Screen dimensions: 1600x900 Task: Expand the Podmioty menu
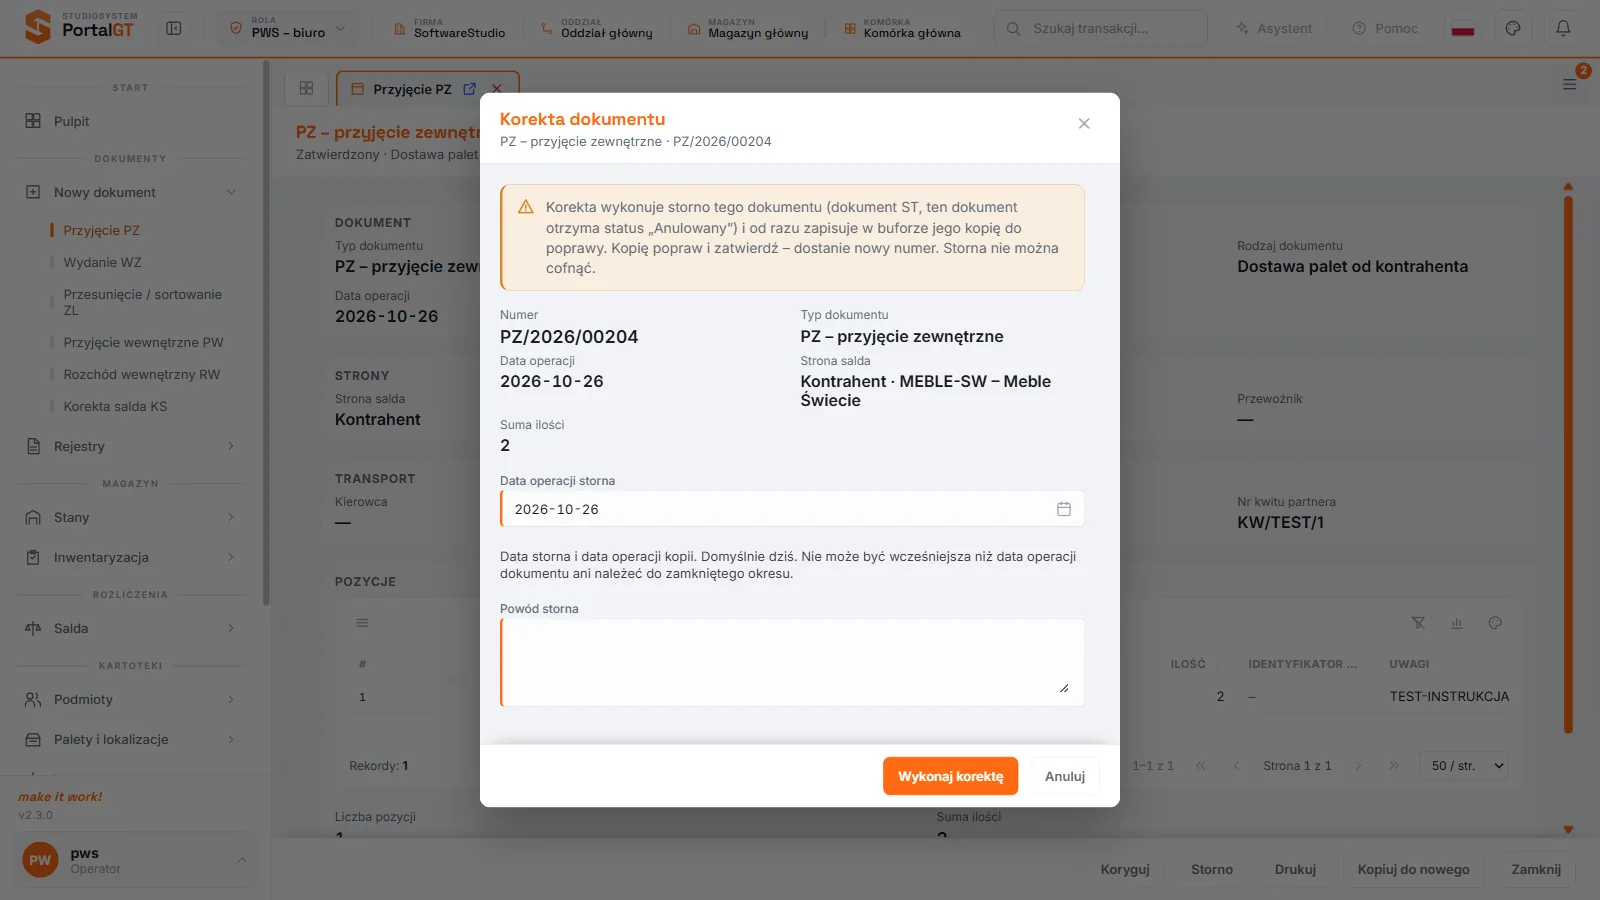click(130, 699)
